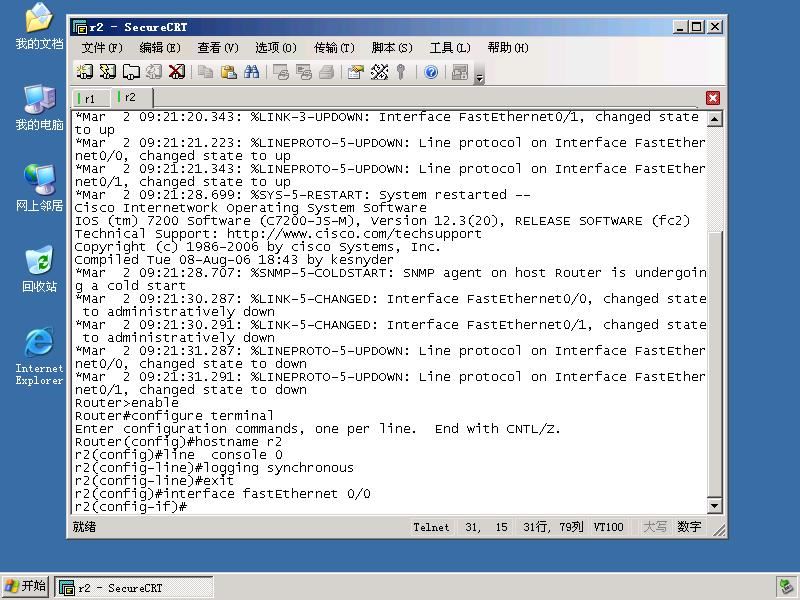Click the cisco.com/techsupport URL text
Screen dimensions: 800x600
pyautogui.click(x=354, y=234)
